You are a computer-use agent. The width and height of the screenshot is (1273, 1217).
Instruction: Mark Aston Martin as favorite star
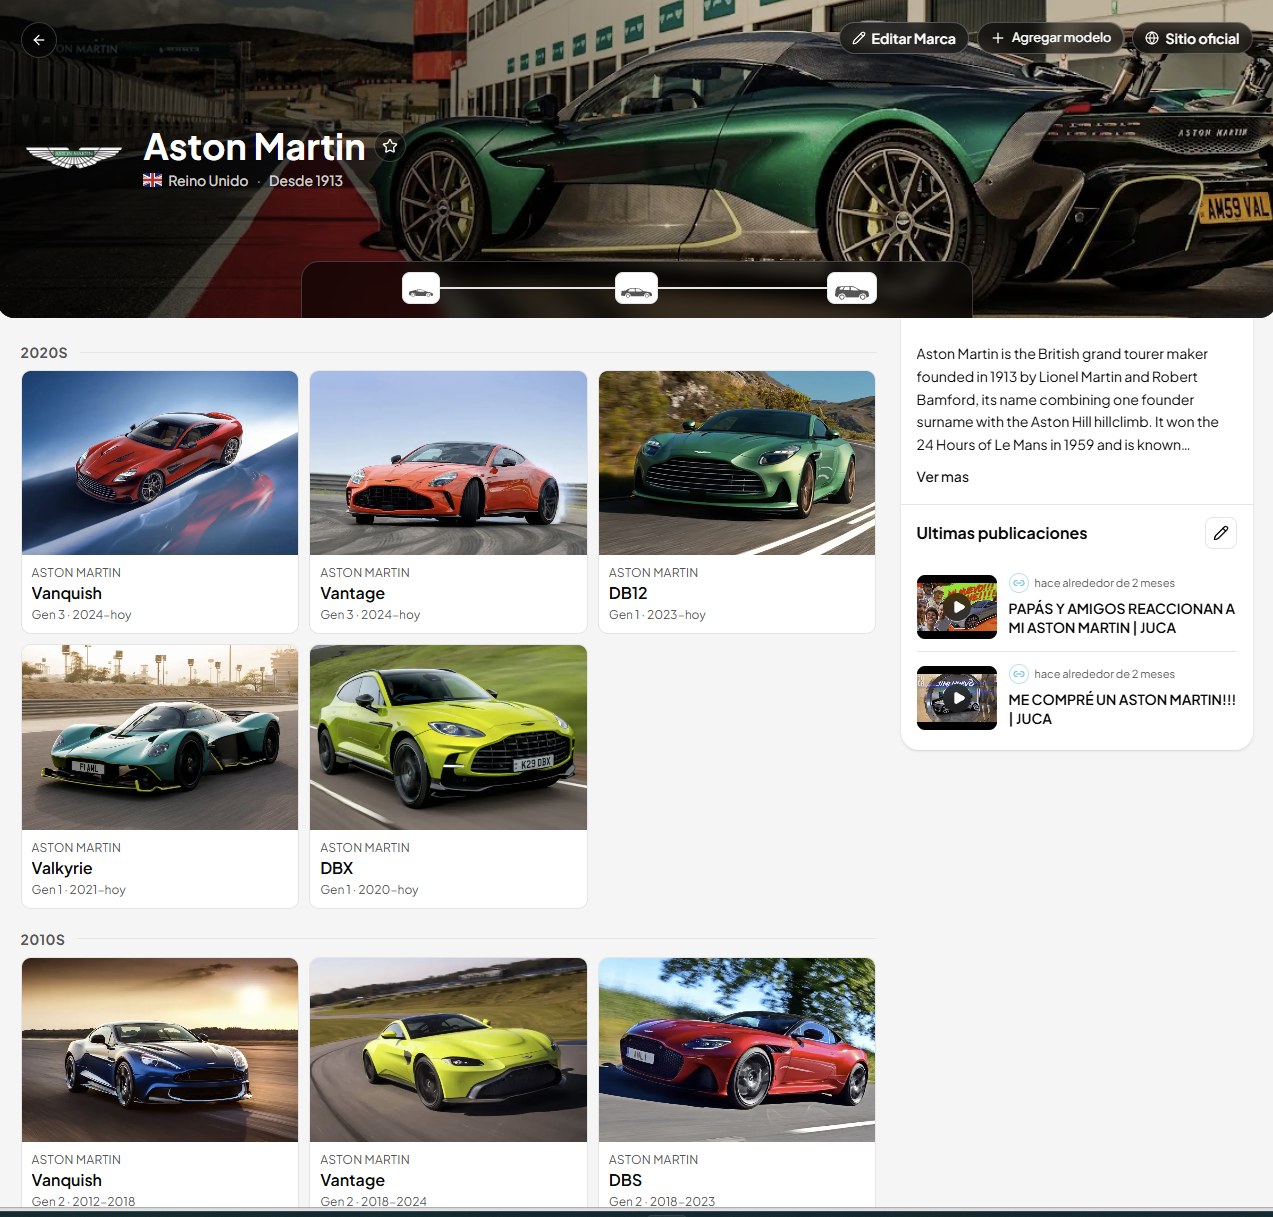[x=390, y=146]
